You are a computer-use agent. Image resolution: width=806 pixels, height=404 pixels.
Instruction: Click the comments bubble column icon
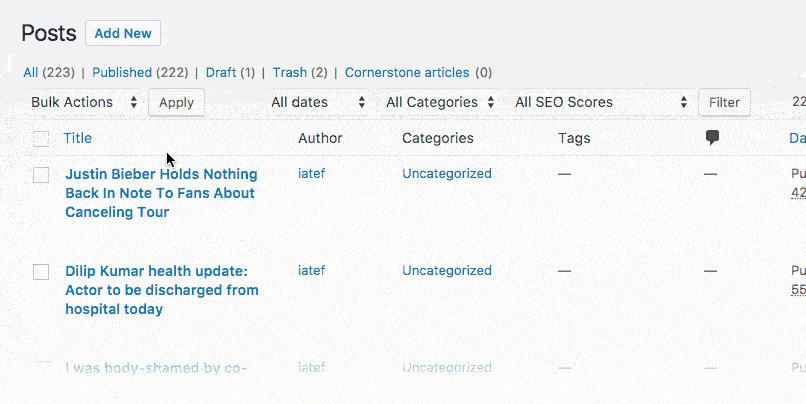(712, 138)
